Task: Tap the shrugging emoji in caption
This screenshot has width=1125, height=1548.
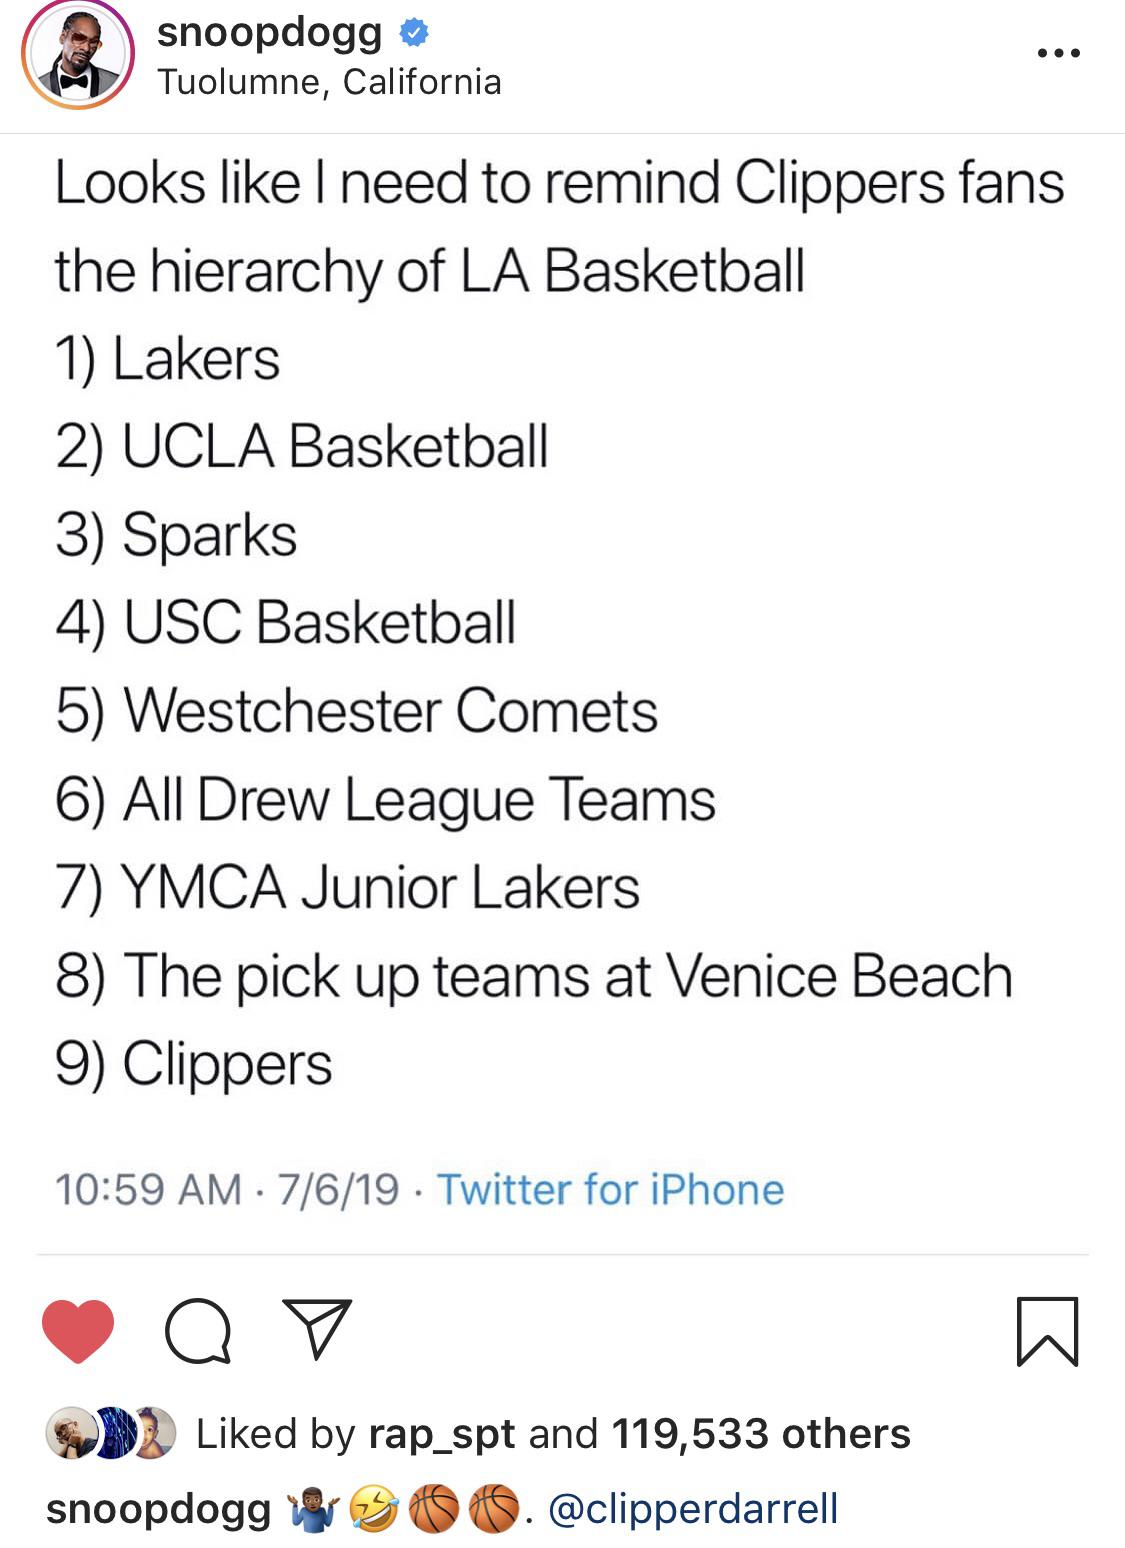Action: 313,1509
